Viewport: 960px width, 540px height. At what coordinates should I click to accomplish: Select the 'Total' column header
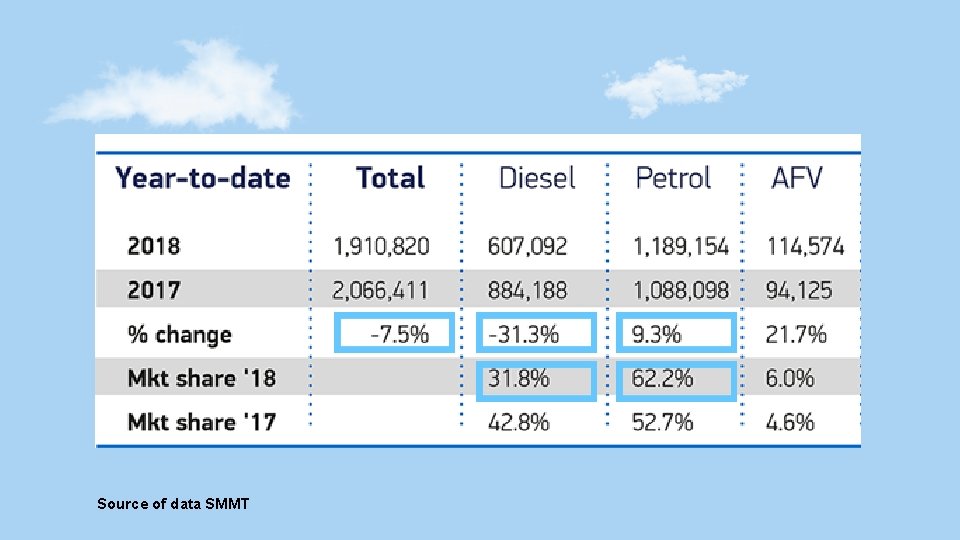point(390,178)
